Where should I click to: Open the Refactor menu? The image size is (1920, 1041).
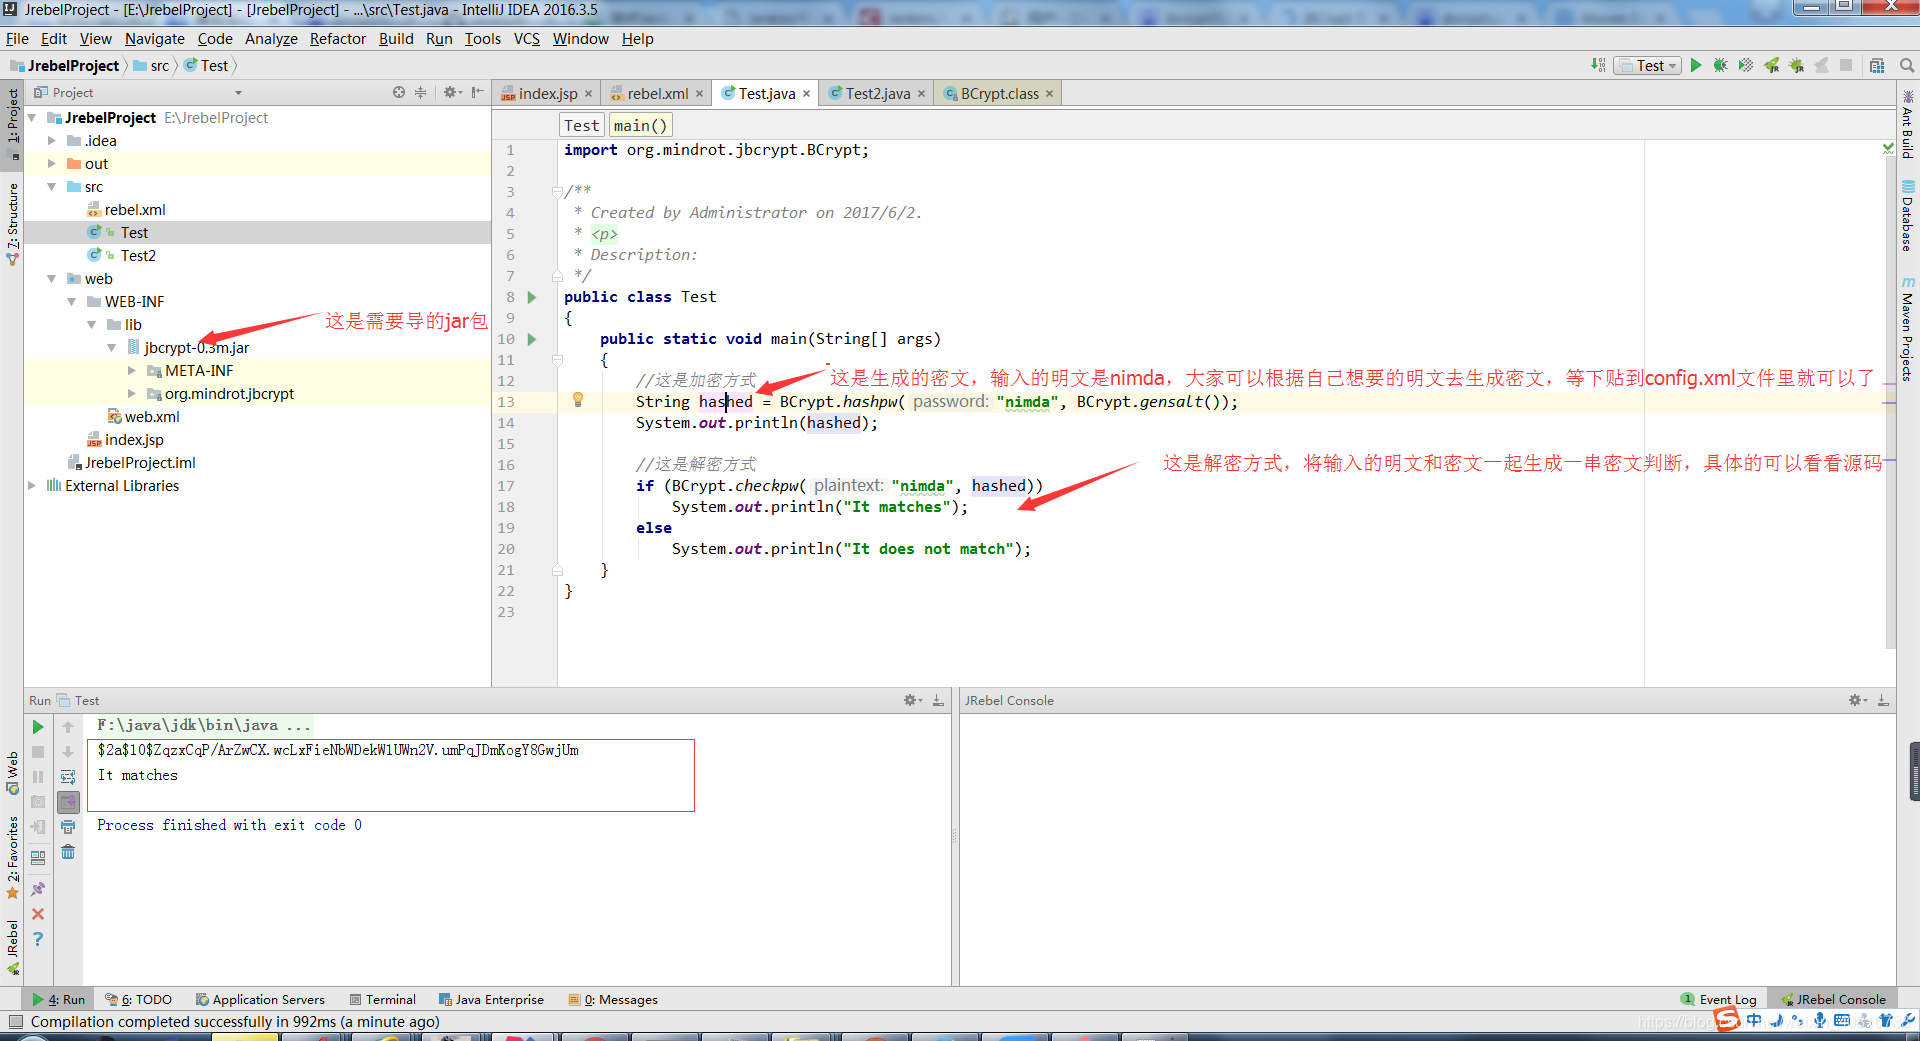(338, 39)
